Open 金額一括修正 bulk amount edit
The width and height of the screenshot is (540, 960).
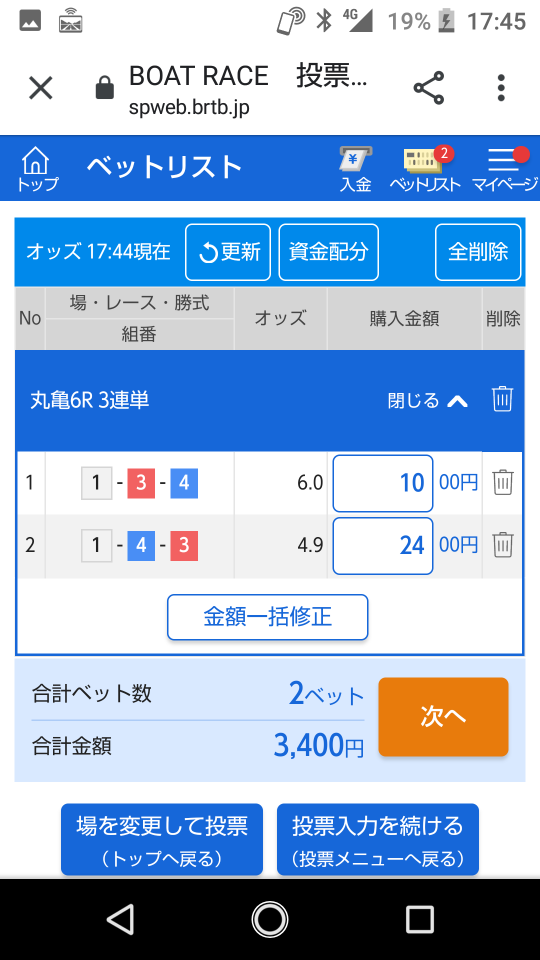click(x=268, y=617)
